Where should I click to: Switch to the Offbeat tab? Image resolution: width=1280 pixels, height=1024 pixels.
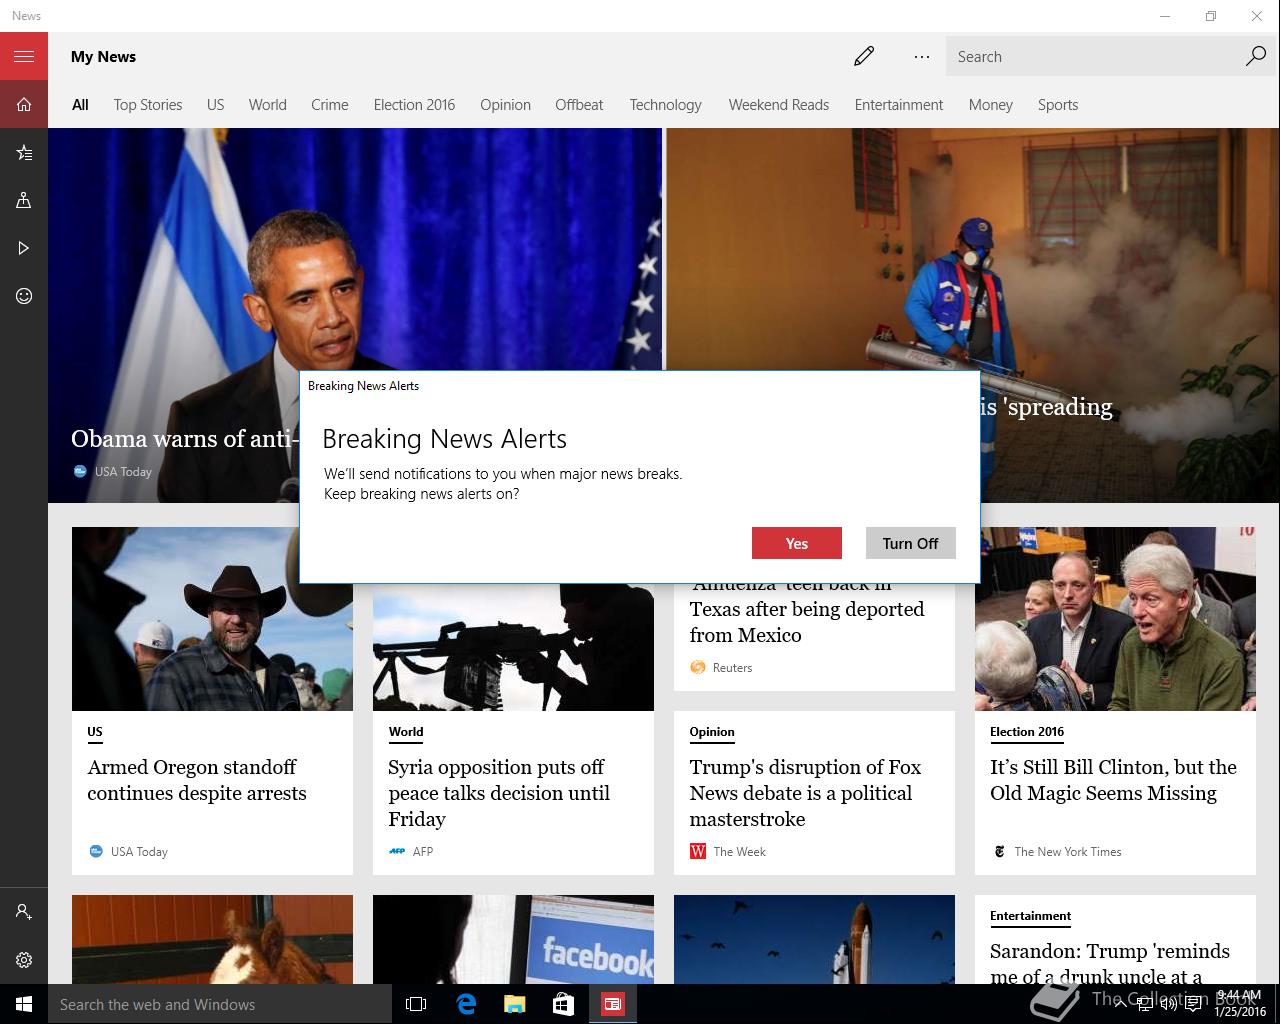(579, 104)
